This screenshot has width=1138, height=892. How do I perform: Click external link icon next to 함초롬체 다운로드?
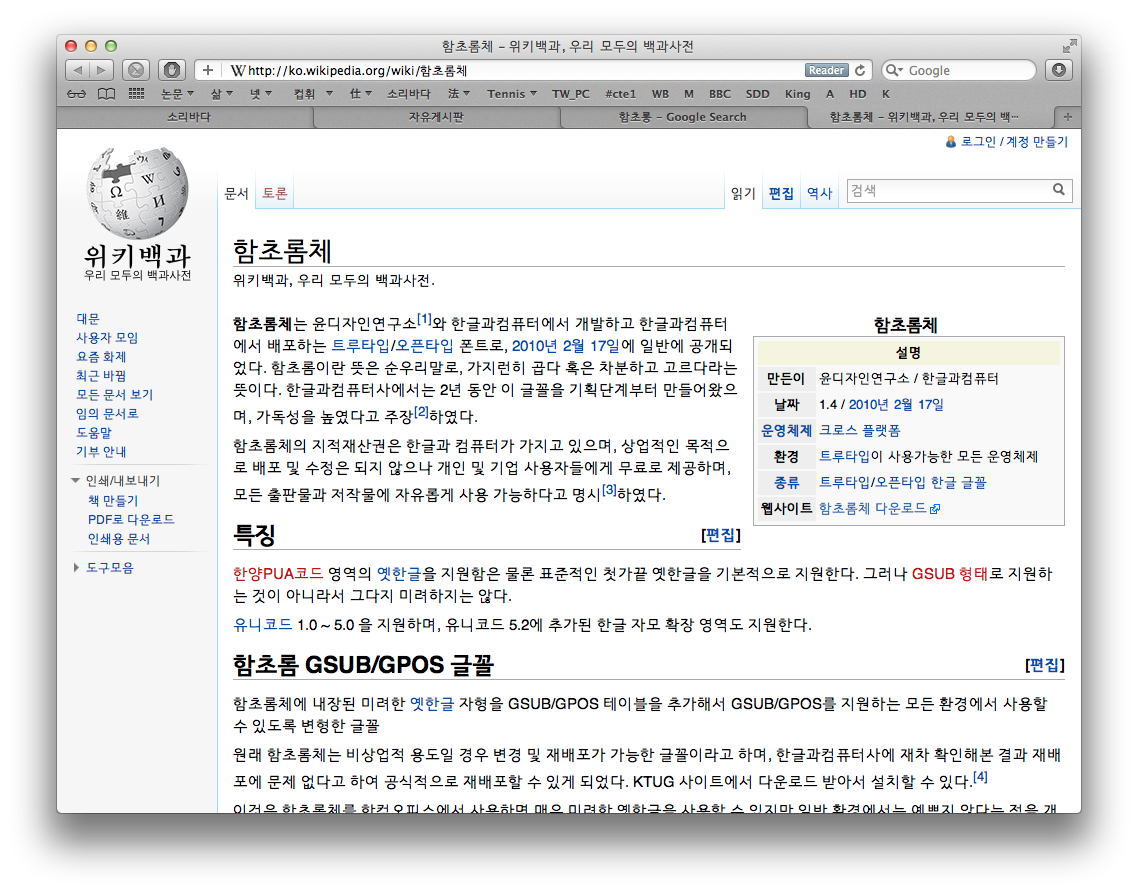click(935, 509)
